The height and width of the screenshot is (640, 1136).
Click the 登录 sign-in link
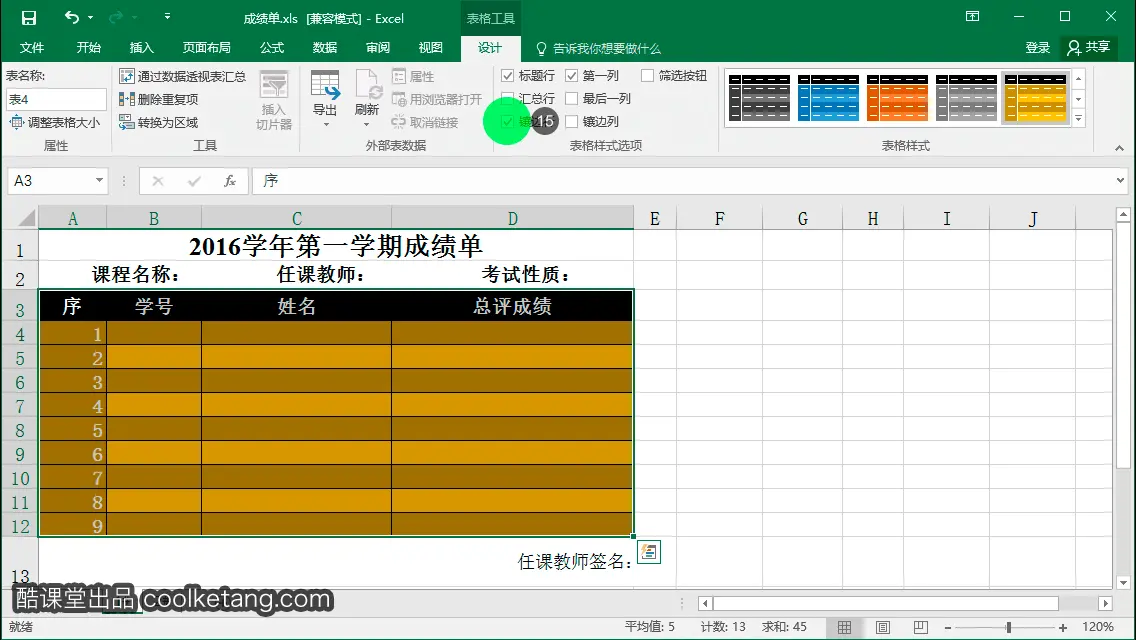(1037, 48)
